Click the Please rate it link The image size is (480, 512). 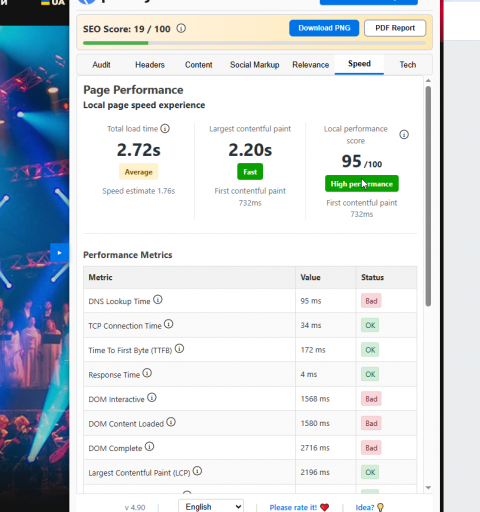click(293, 507)
